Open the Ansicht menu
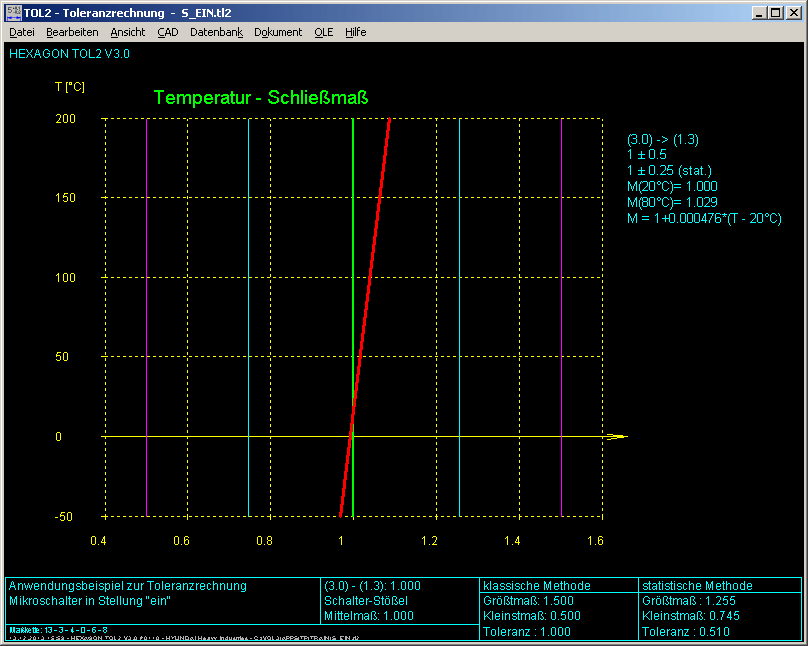808x646 pixels. click(x=127, y=32)
